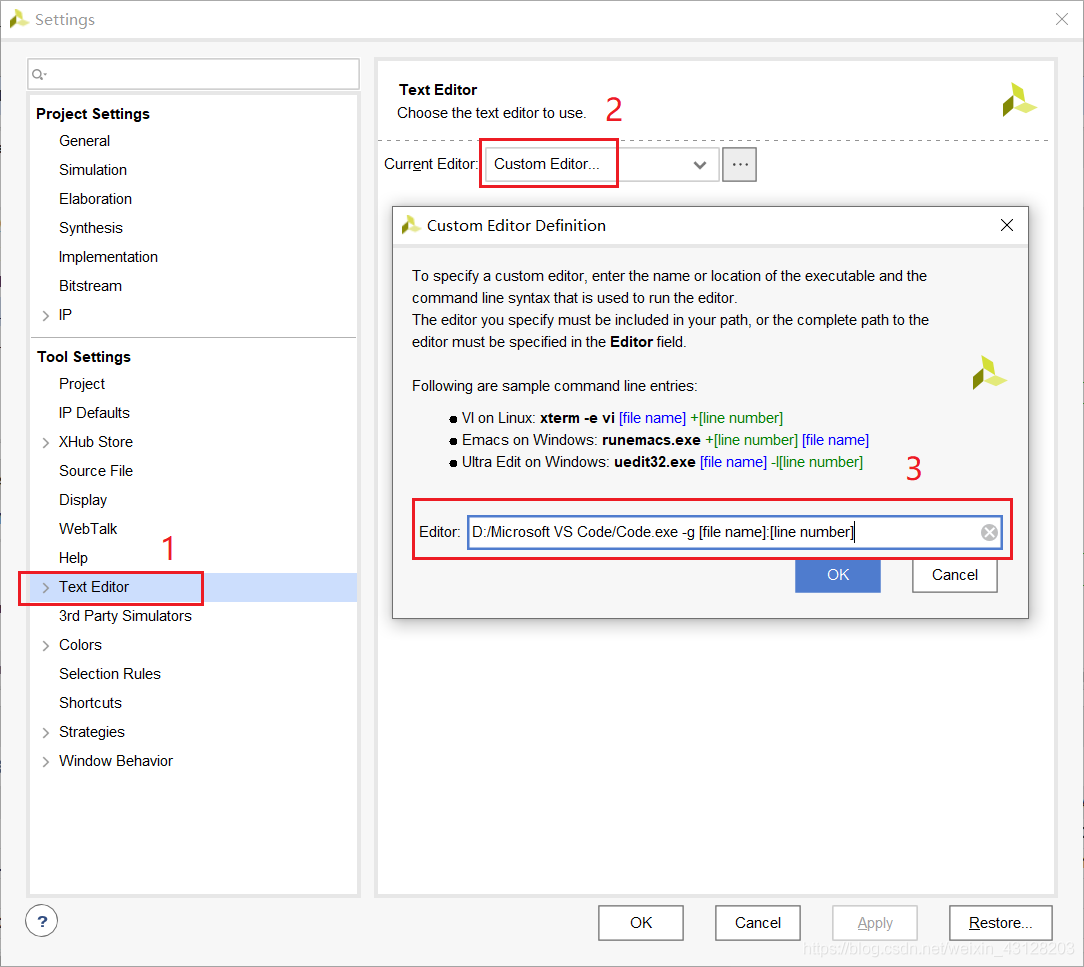This screenshot has height=967, width=1084.
Task: Open Display settings
Action: (83, 500)
